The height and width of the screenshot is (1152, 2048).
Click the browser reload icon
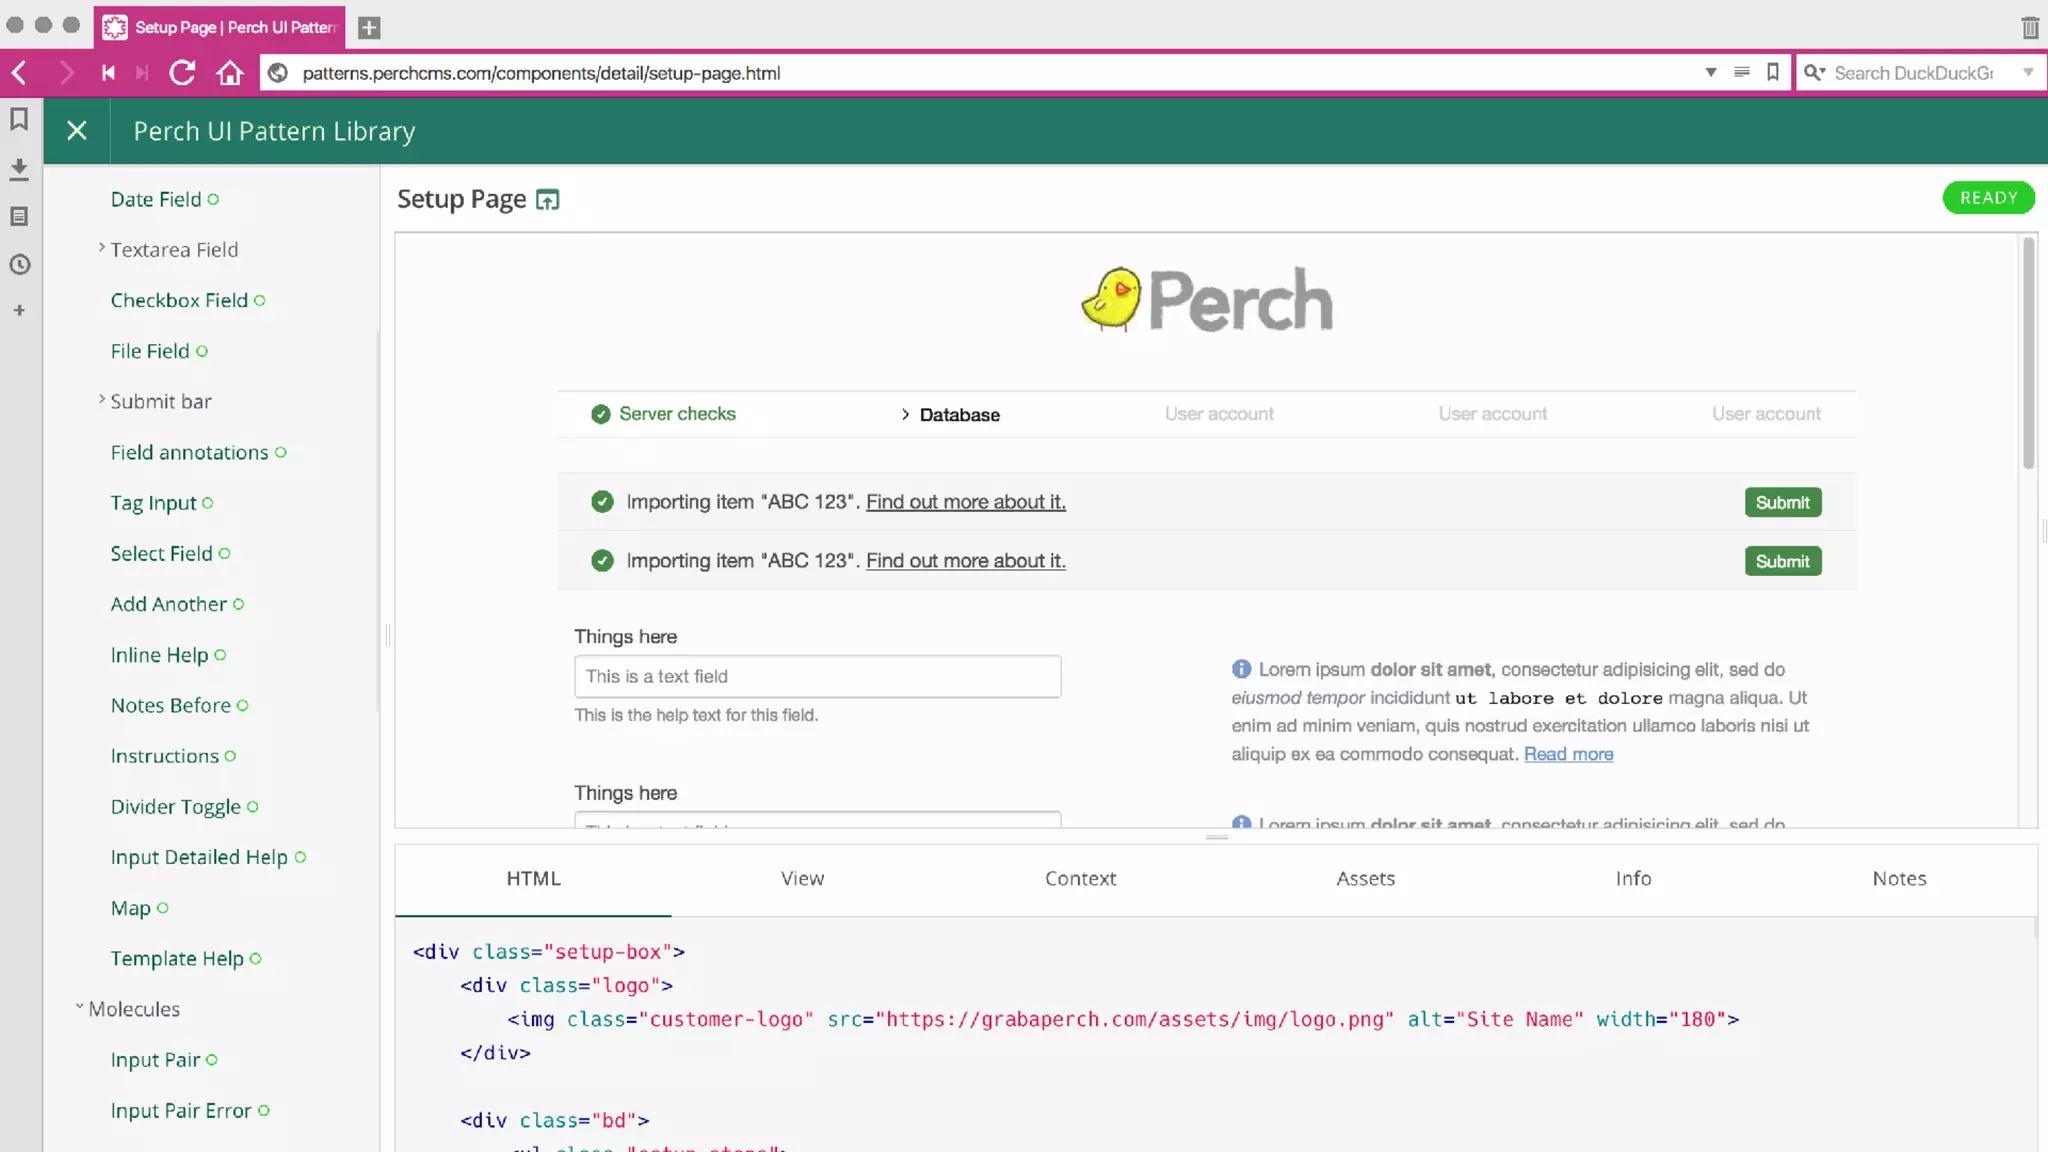coord(181,73)
